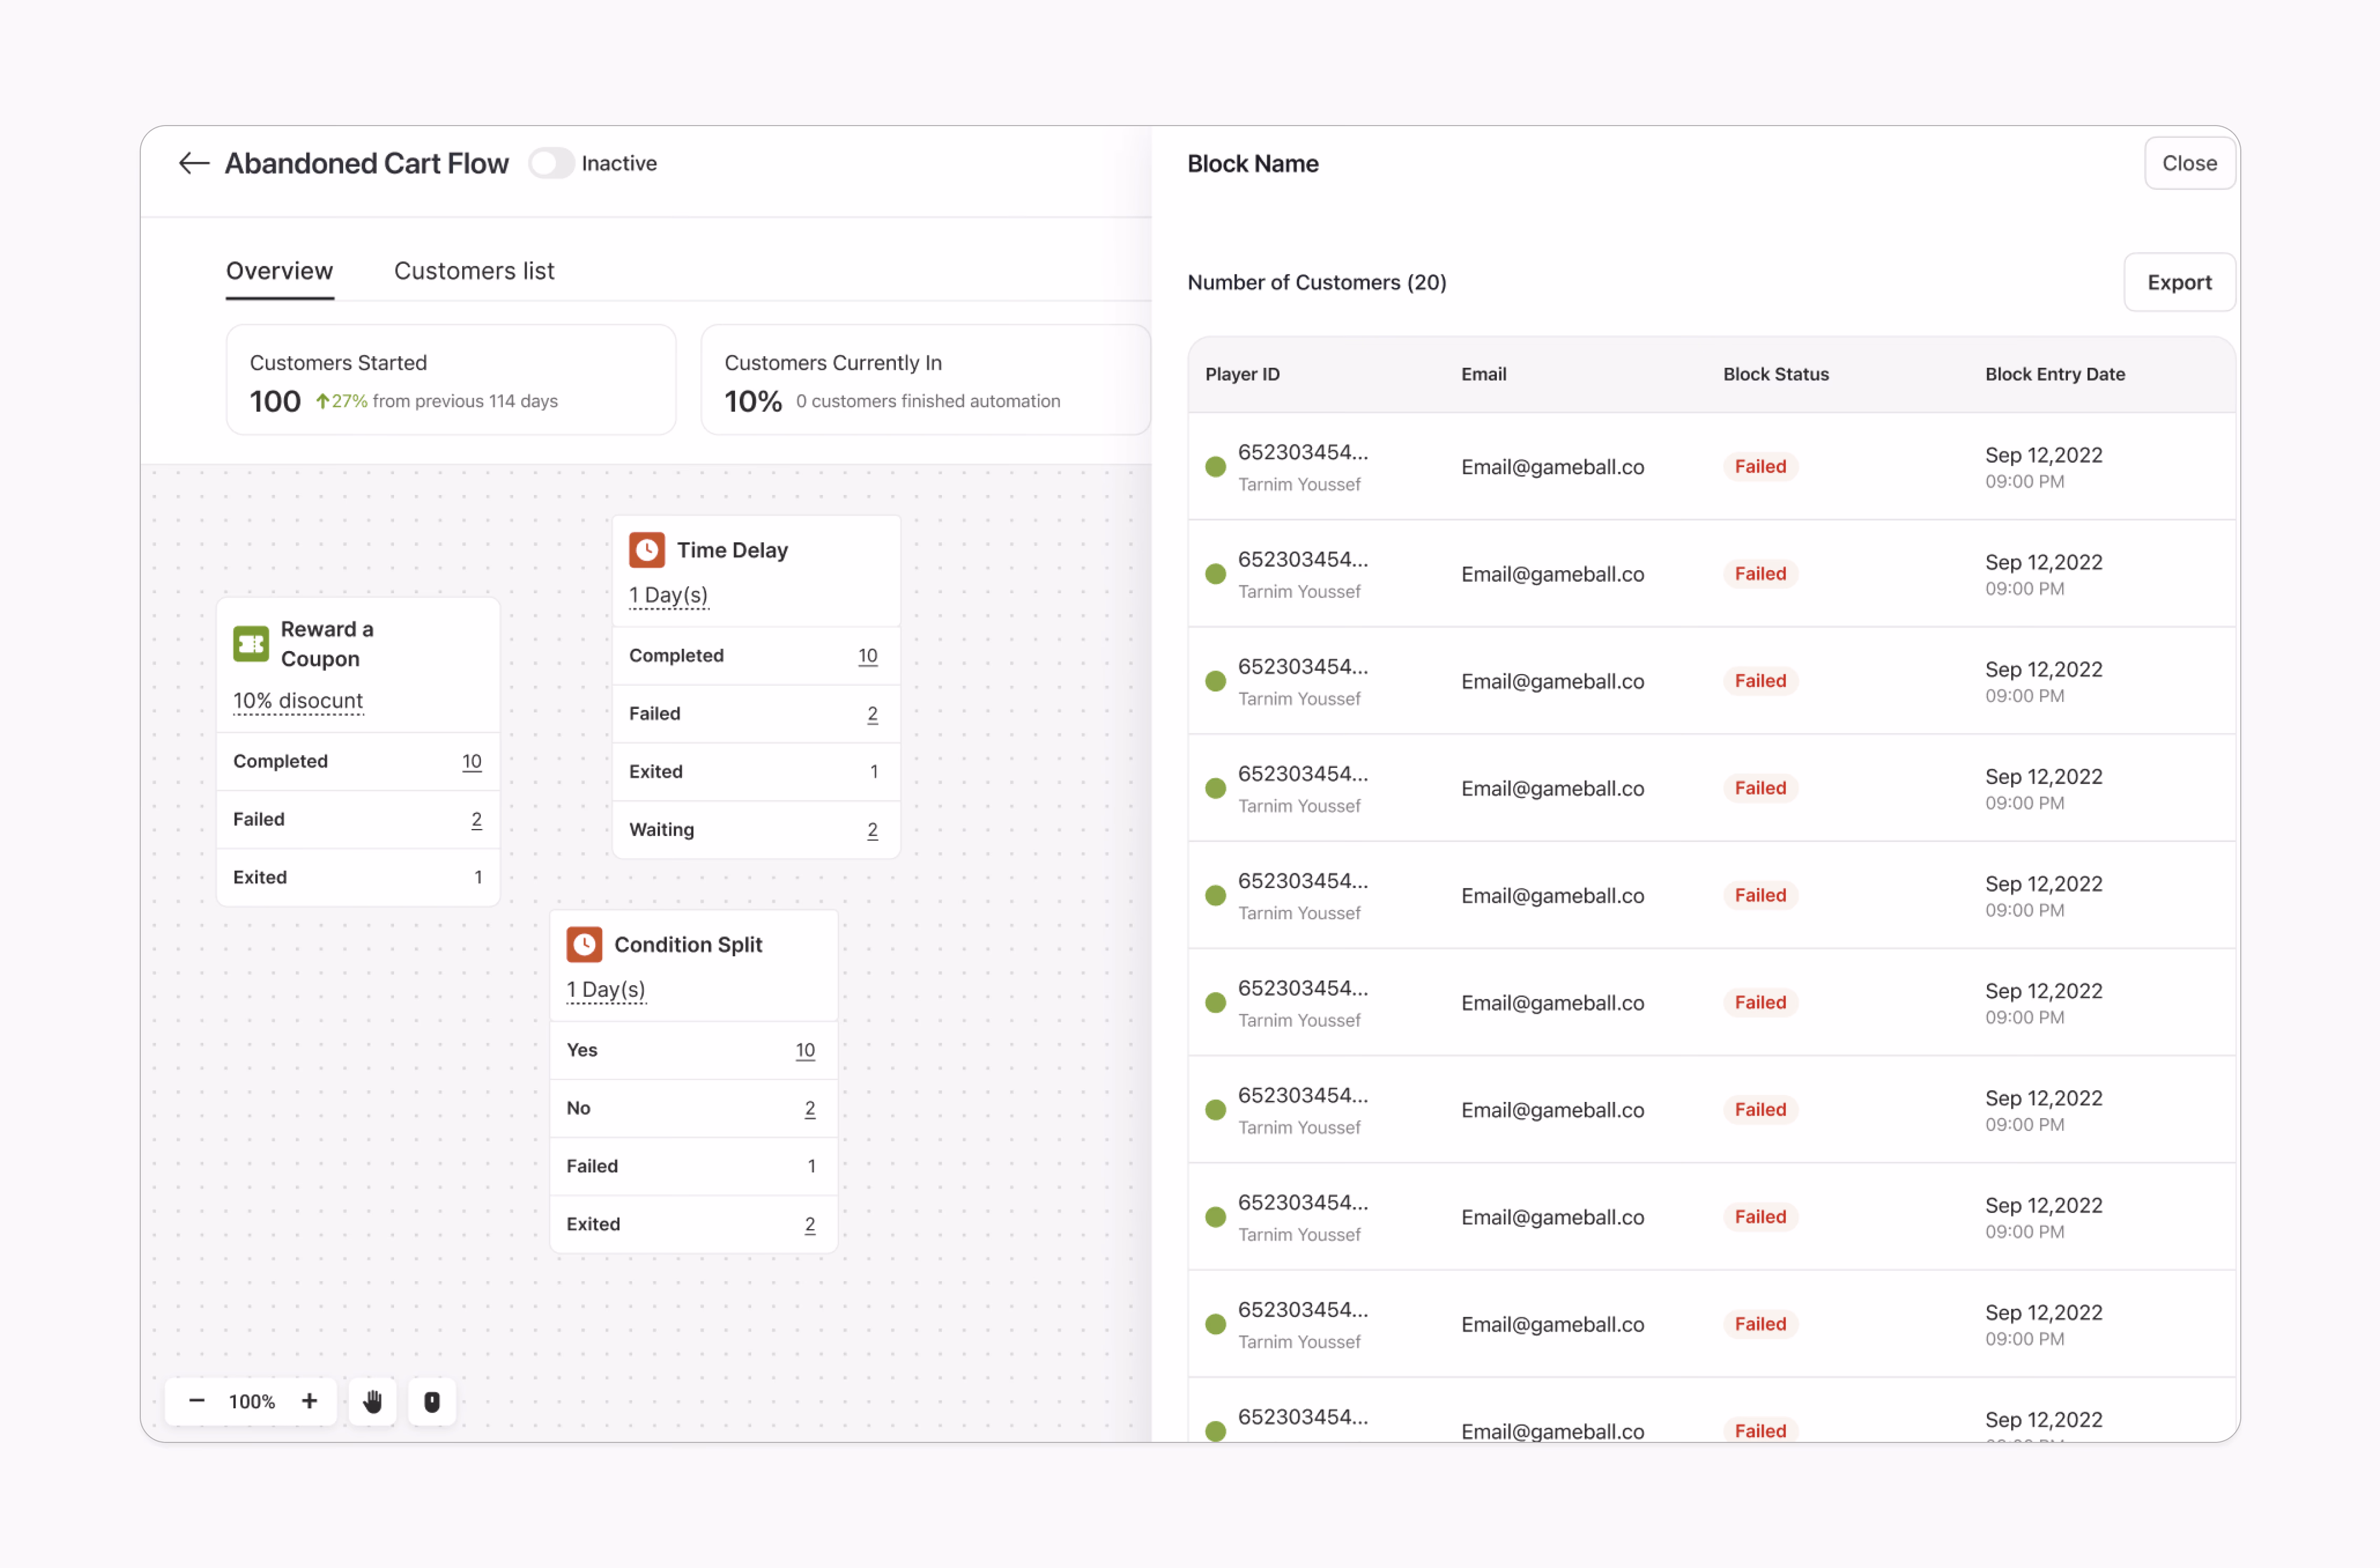Click the Abandoned Cart Flow title

coord(366,163)
